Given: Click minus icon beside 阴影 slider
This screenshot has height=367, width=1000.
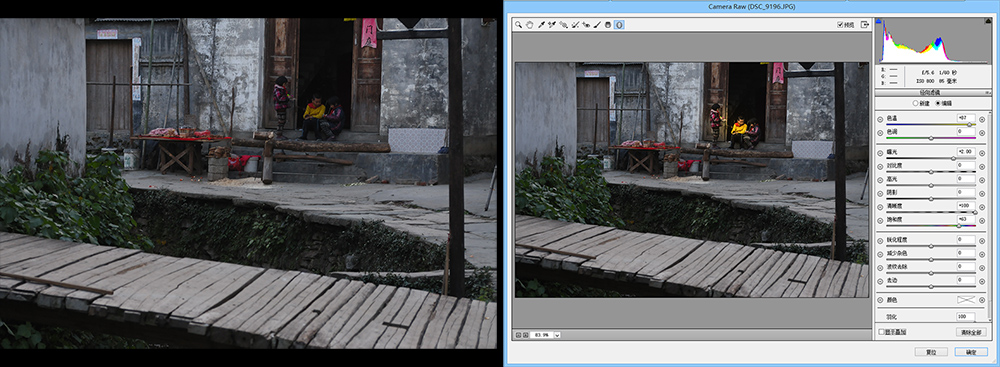Looking at the screenshot, I should [880, 193].
